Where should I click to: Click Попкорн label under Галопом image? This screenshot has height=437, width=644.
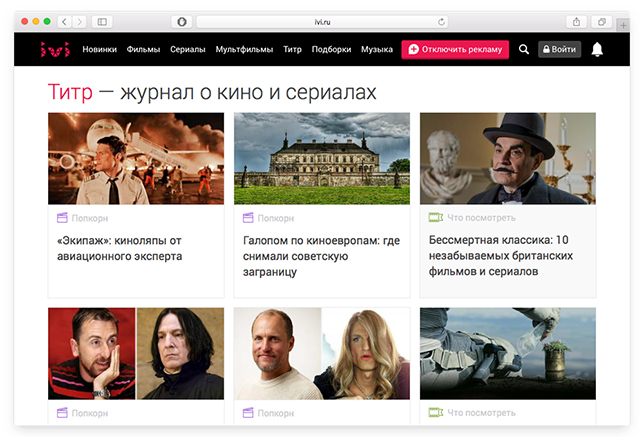coord(276,218)
